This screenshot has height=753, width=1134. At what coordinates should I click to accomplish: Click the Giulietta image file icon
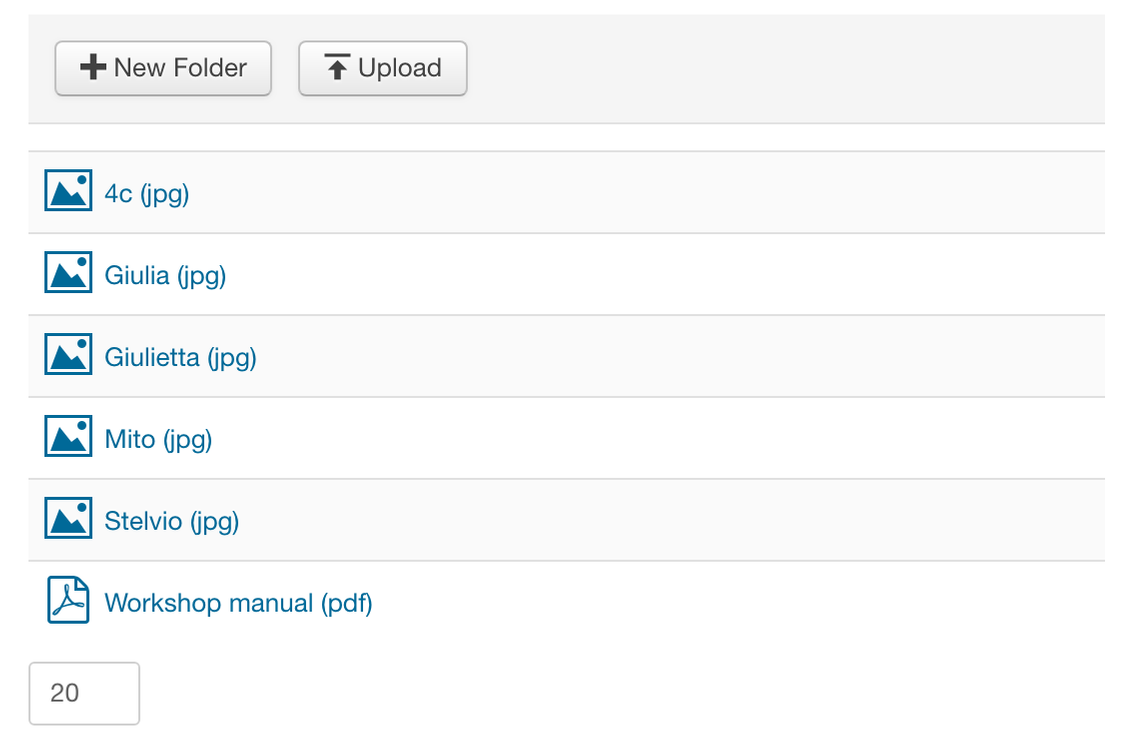coord(68,354)
